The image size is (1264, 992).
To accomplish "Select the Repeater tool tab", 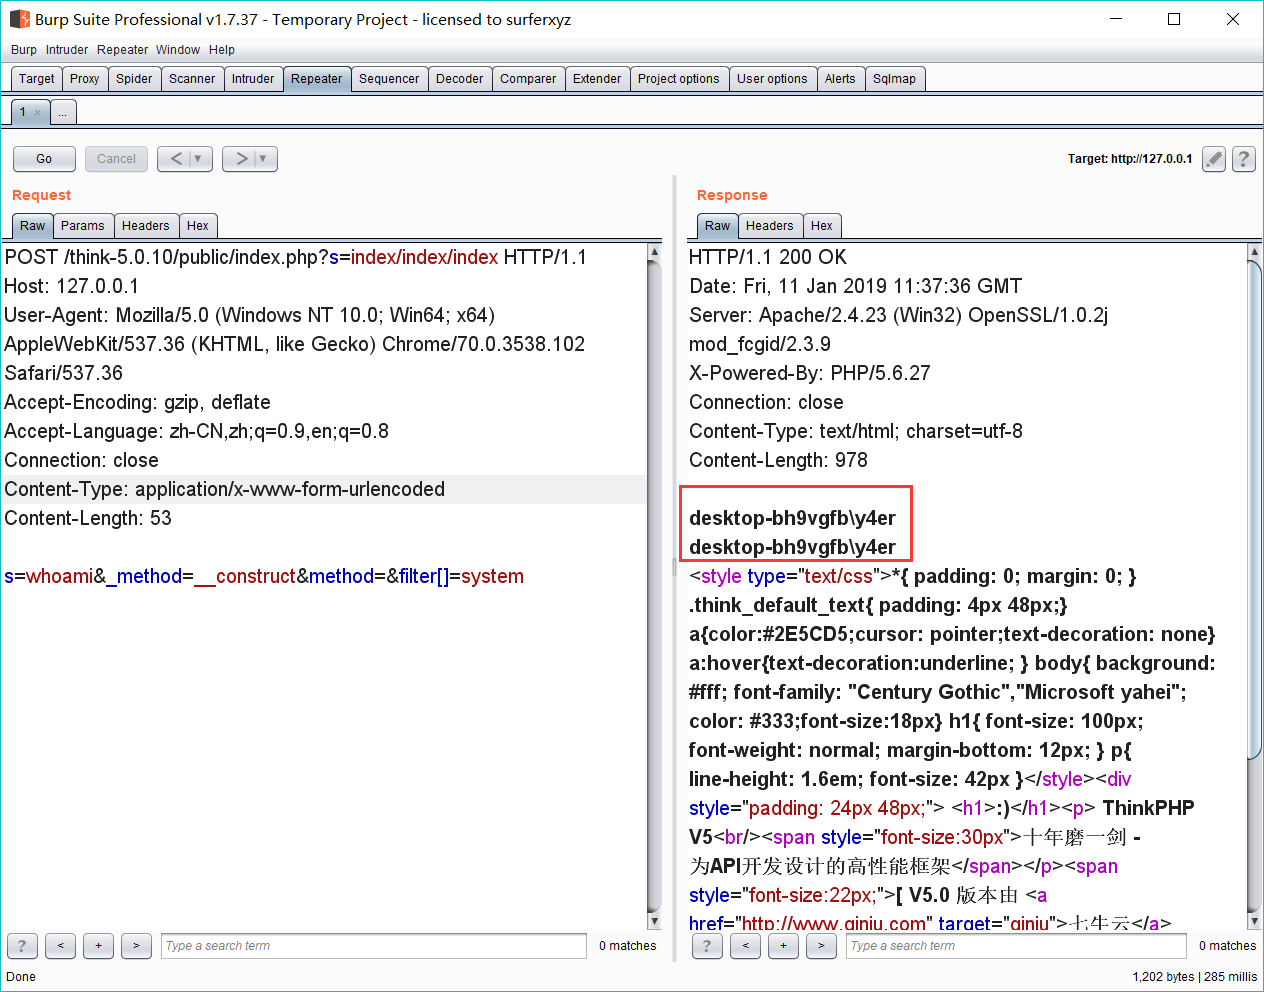I will point(317,79).
